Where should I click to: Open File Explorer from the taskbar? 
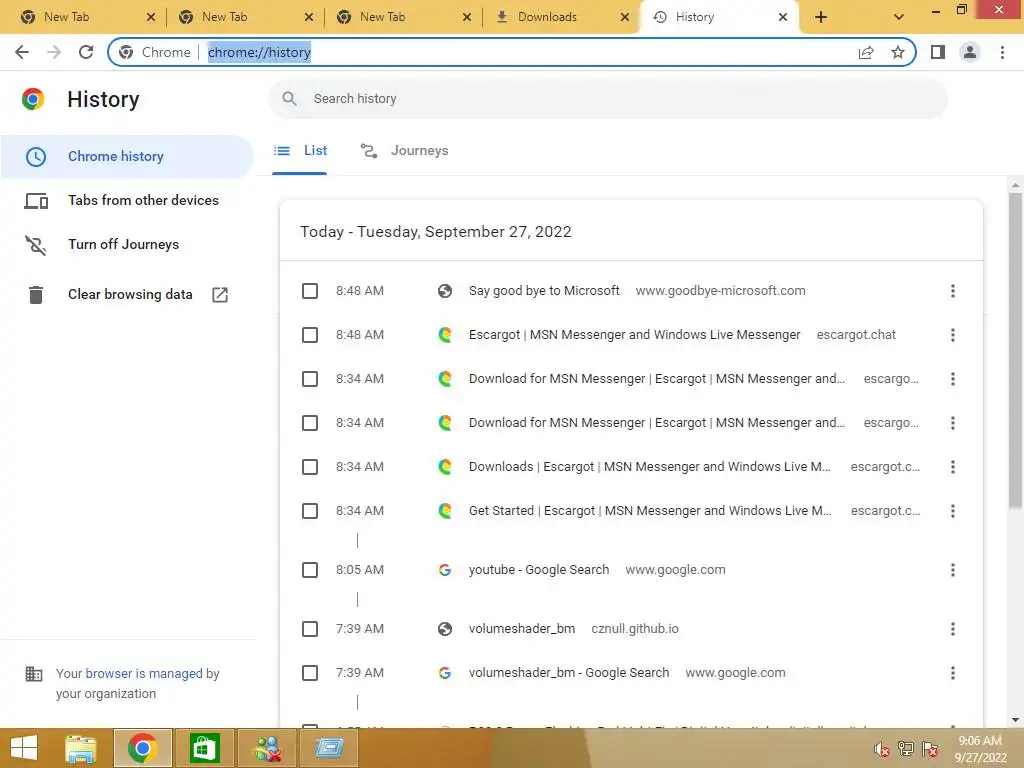(80, 748)
